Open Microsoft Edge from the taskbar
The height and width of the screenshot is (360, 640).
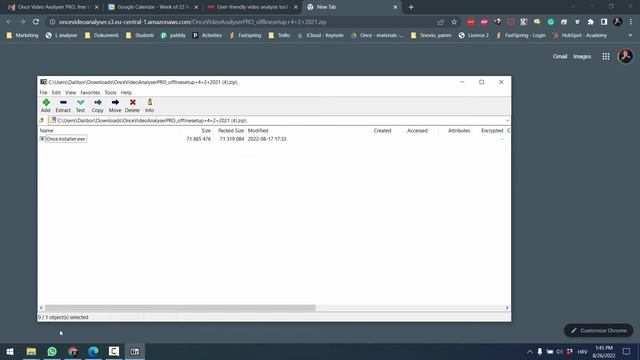tap(93, 351)
